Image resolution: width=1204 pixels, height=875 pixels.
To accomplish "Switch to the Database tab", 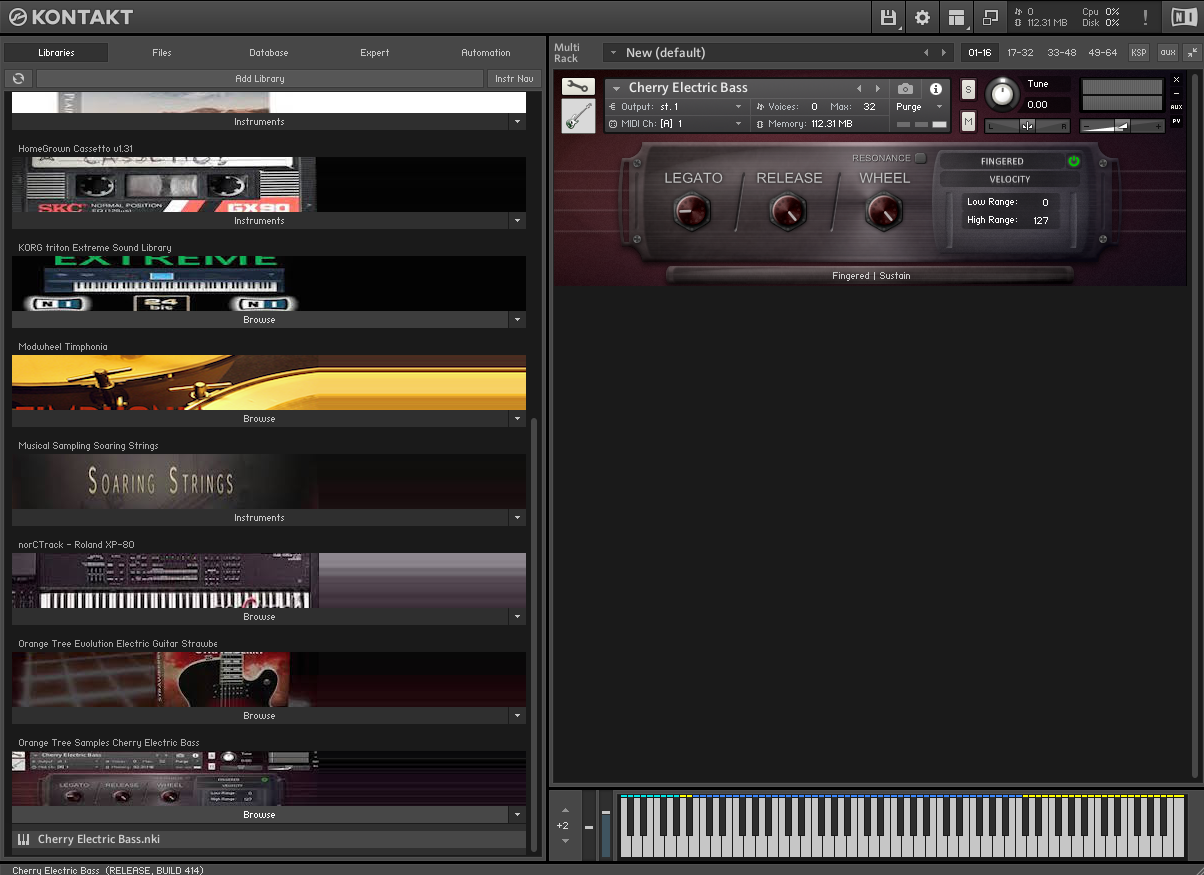I will [269, 53].
